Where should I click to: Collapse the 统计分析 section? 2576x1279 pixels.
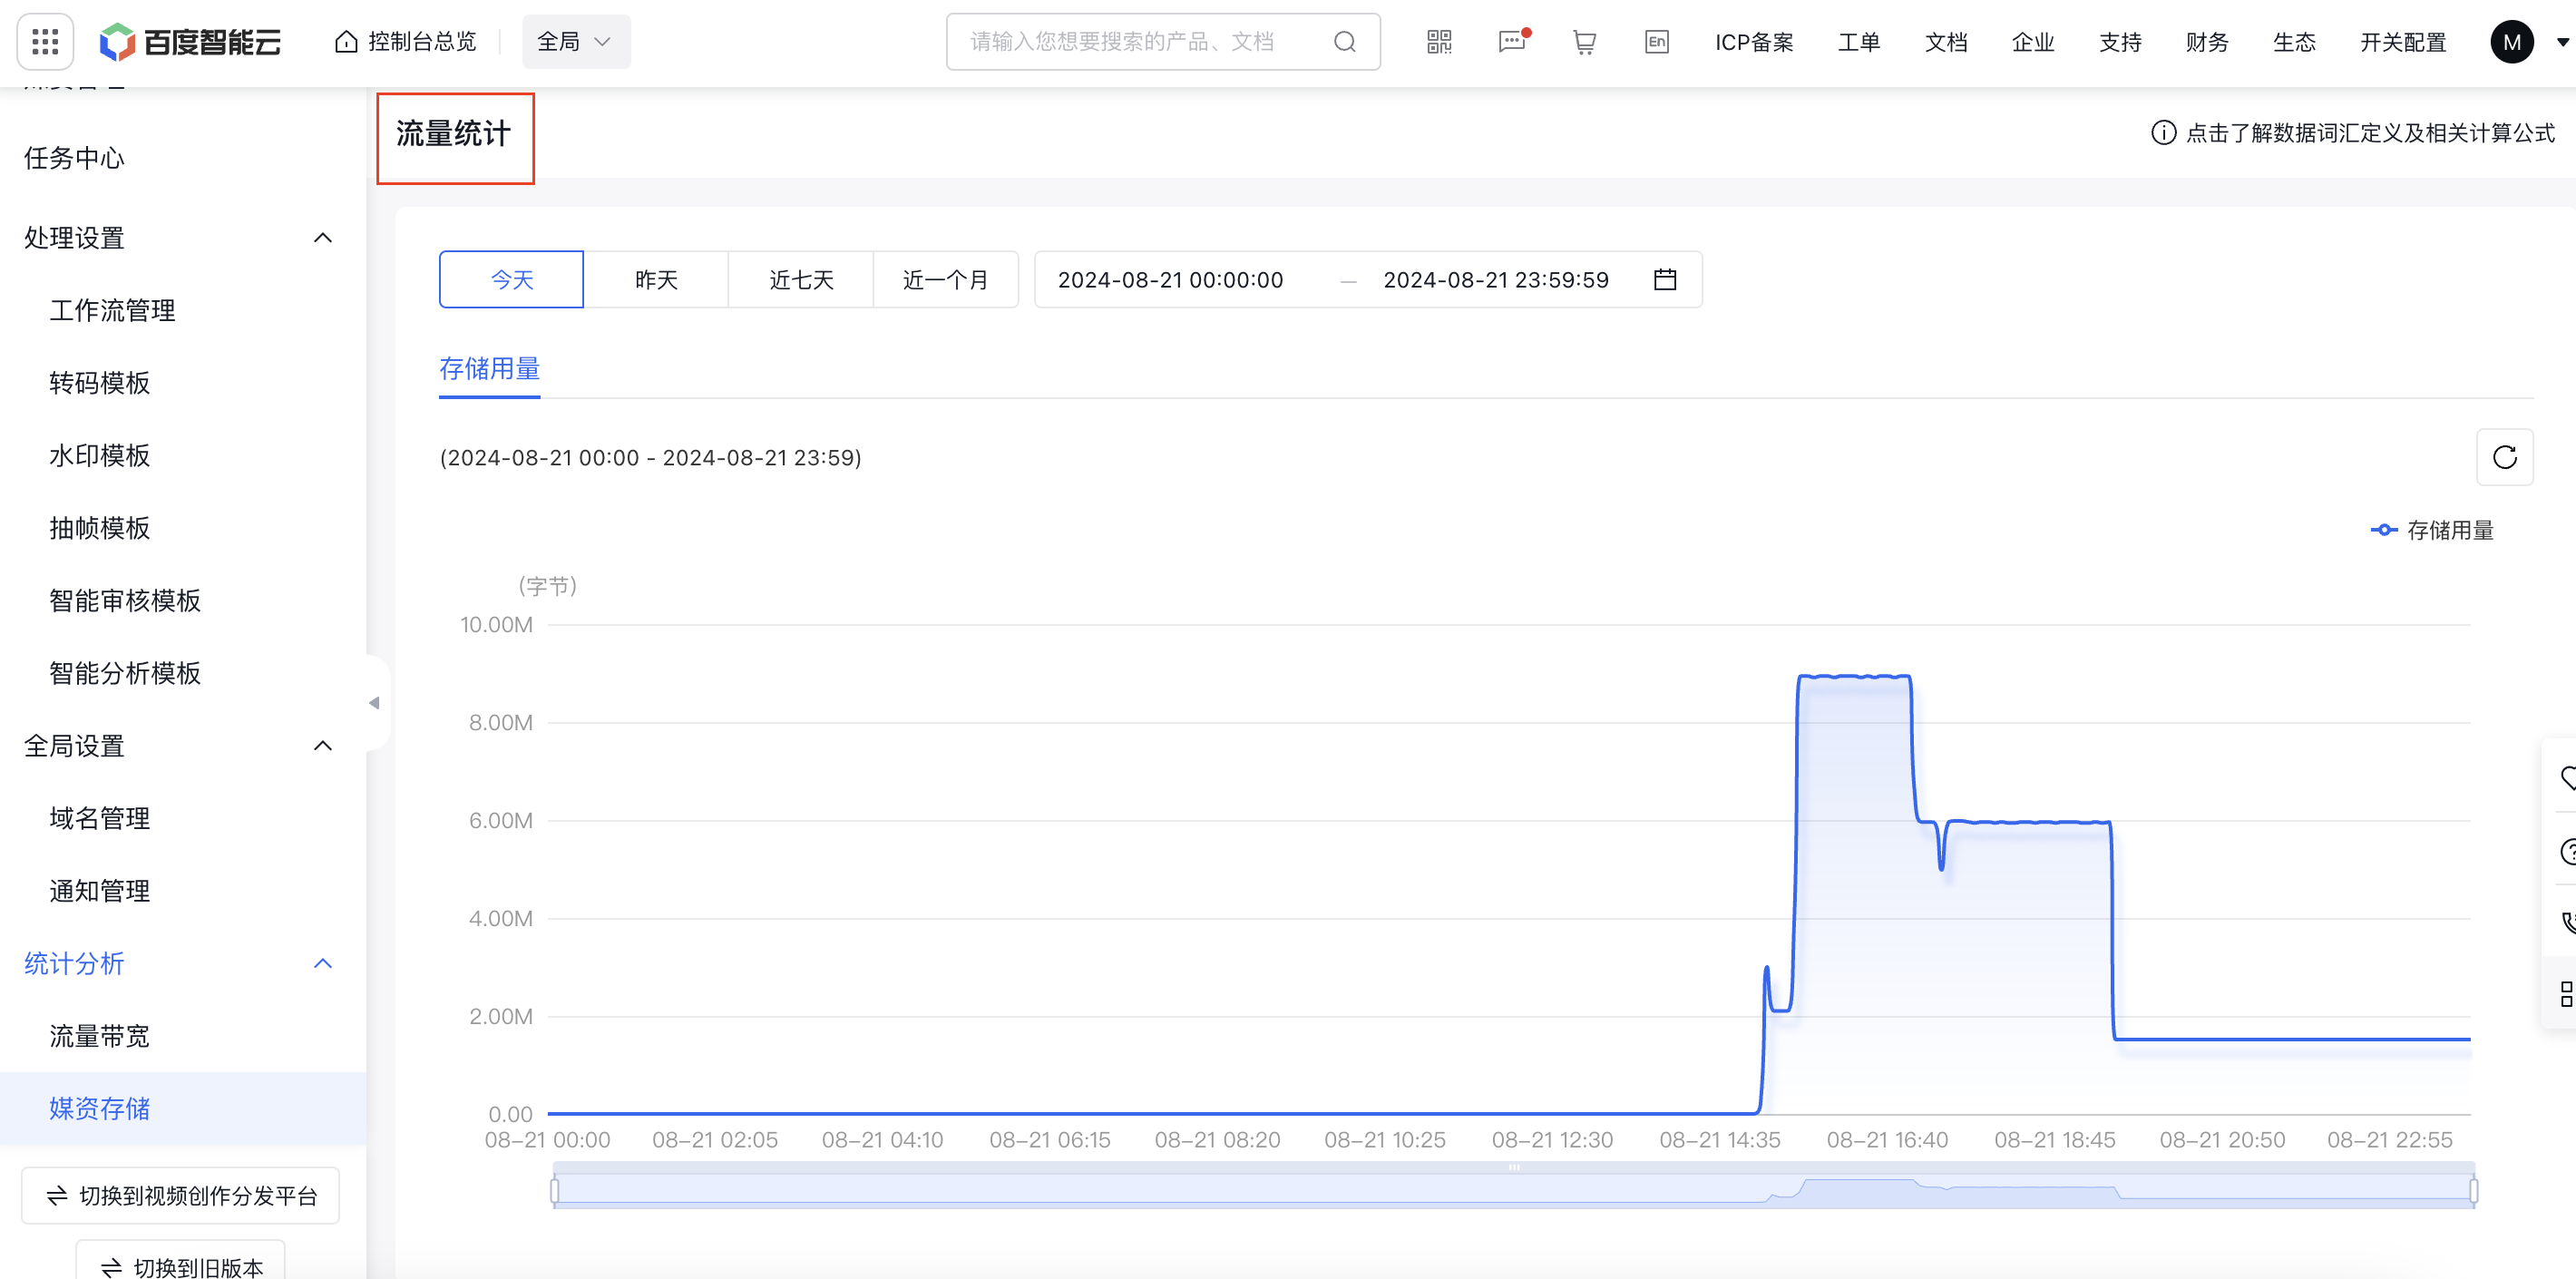[322, 964]
